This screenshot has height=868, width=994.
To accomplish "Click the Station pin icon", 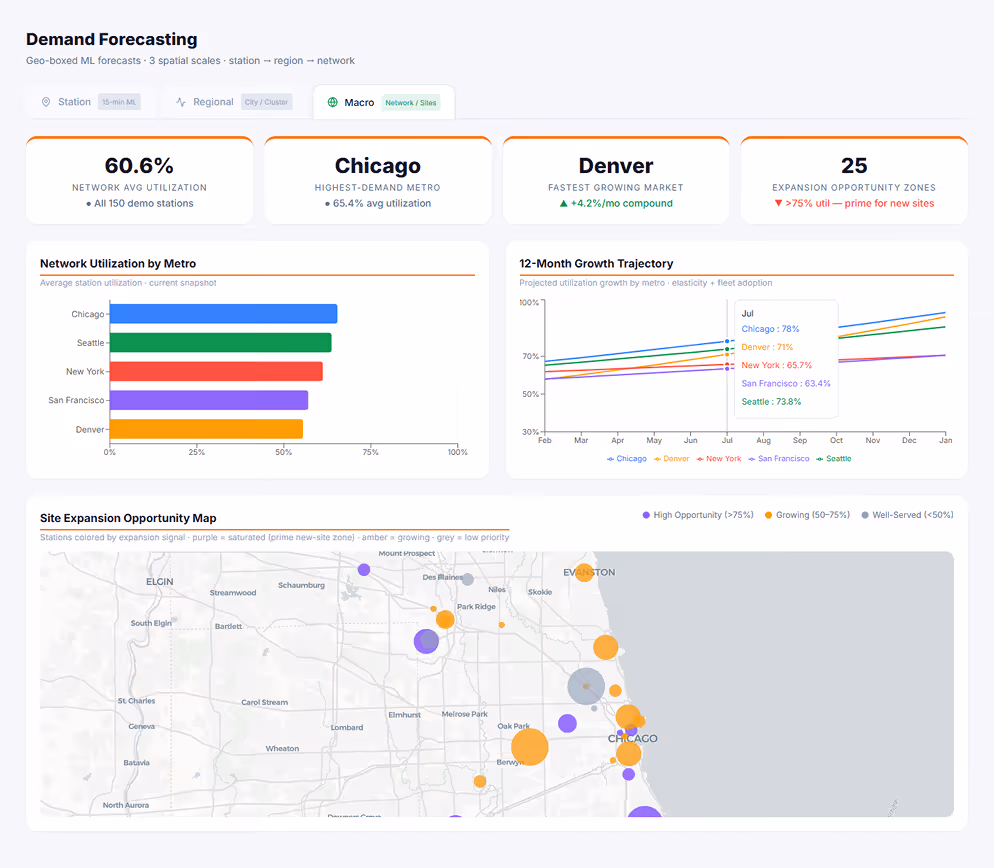I will pyautogui.click(x=46, y=102).
